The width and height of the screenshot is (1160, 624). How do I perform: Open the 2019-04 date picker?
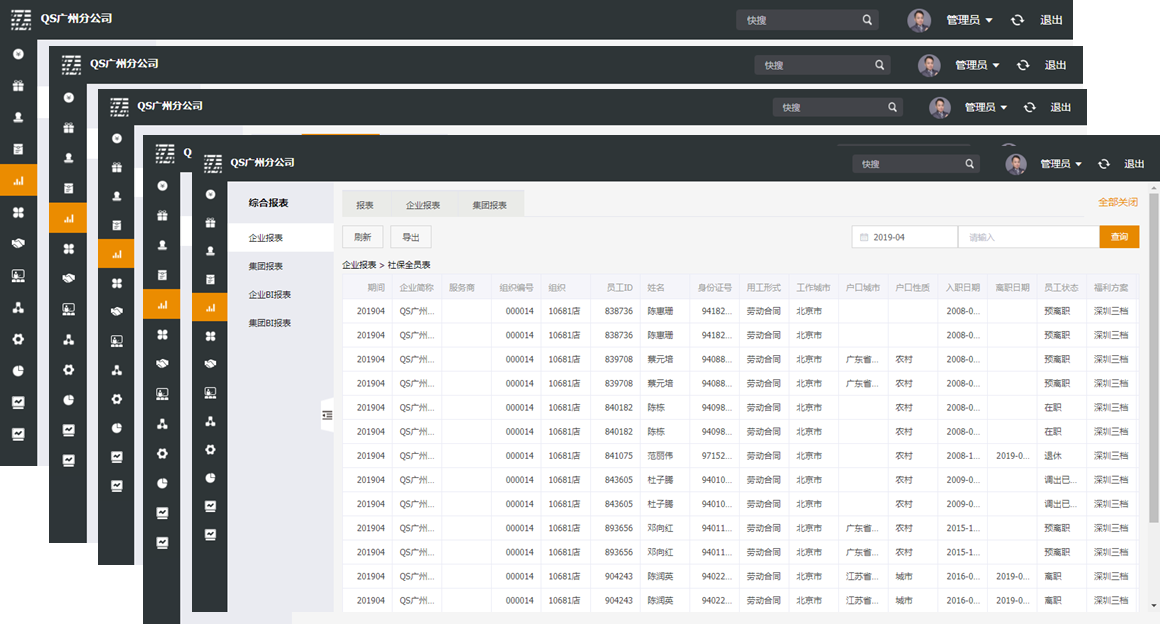(x=905, y=237)
